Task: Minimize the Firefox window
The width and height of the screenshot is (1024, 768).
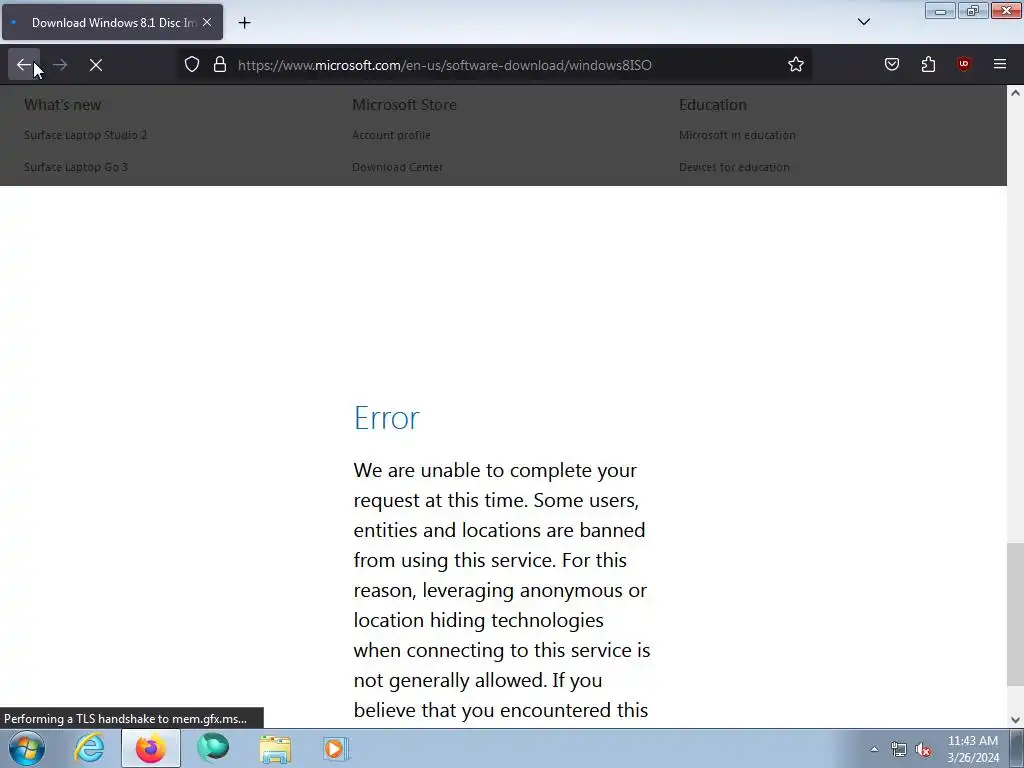Action: tap(940, 10)
